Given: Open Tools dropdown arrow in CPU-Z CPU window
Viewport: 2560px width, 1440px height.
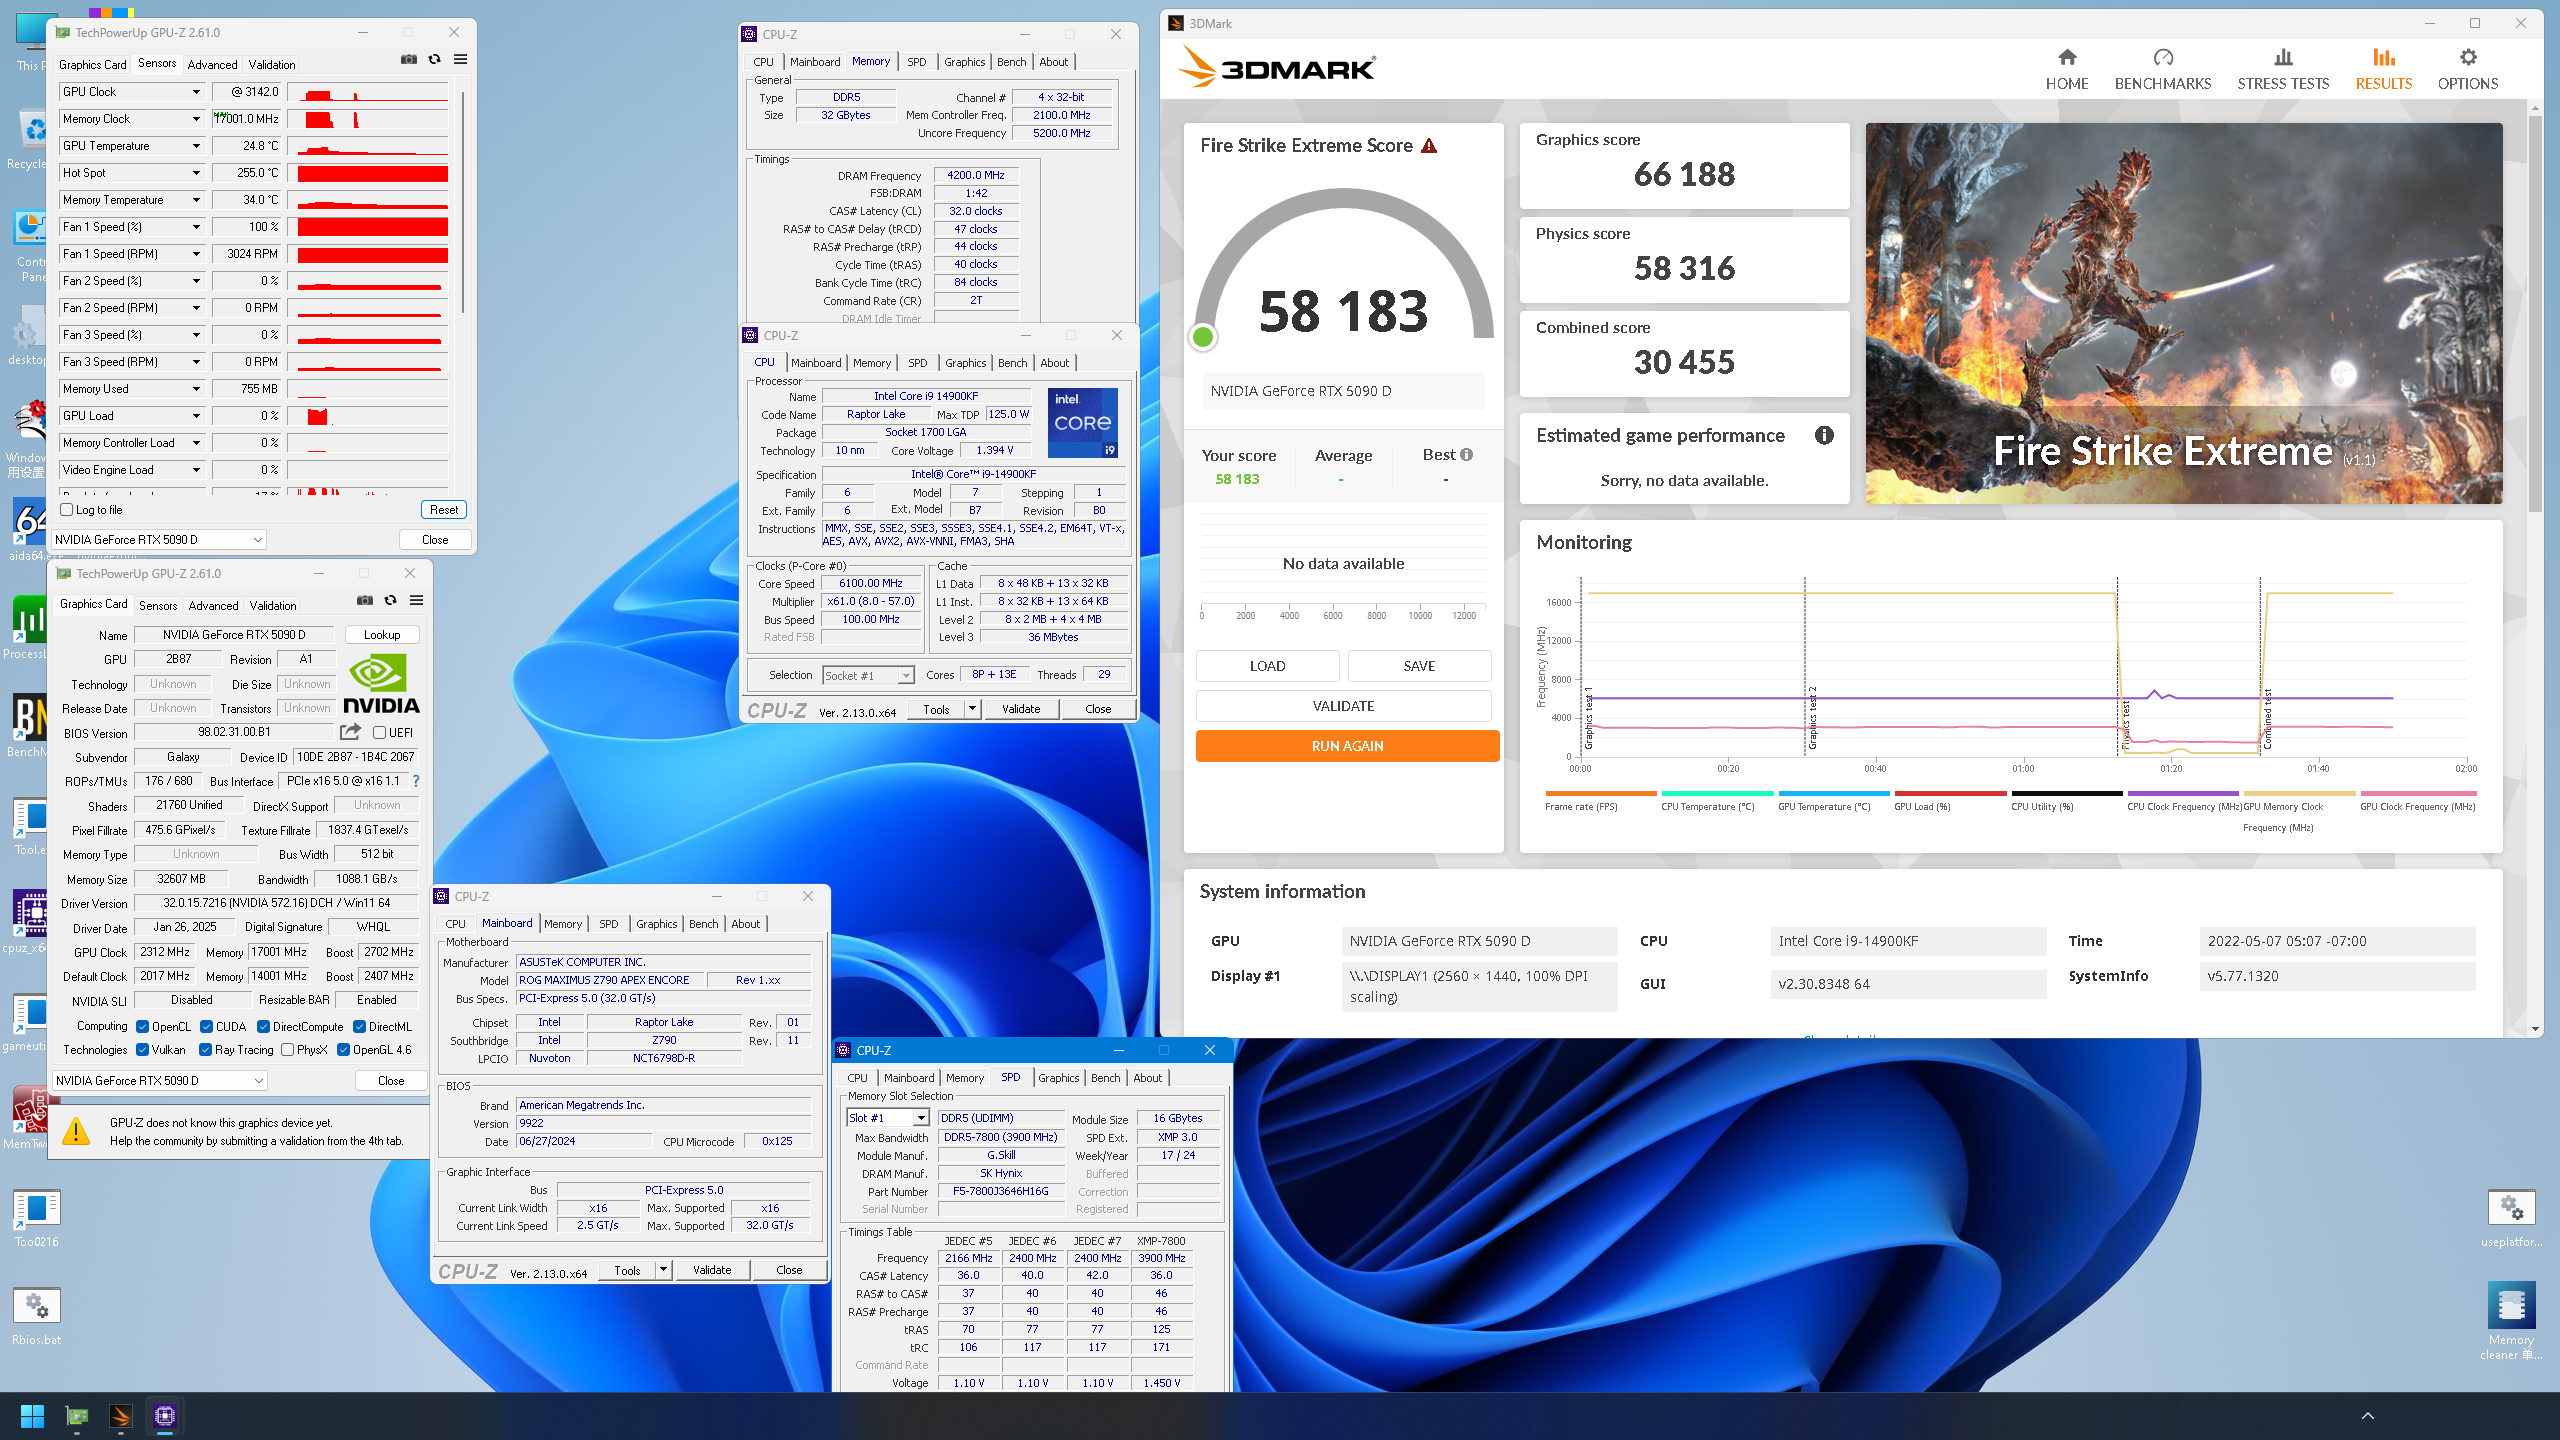Looking at the screenshot, I should pyautogui.click(x=971, y=709).
